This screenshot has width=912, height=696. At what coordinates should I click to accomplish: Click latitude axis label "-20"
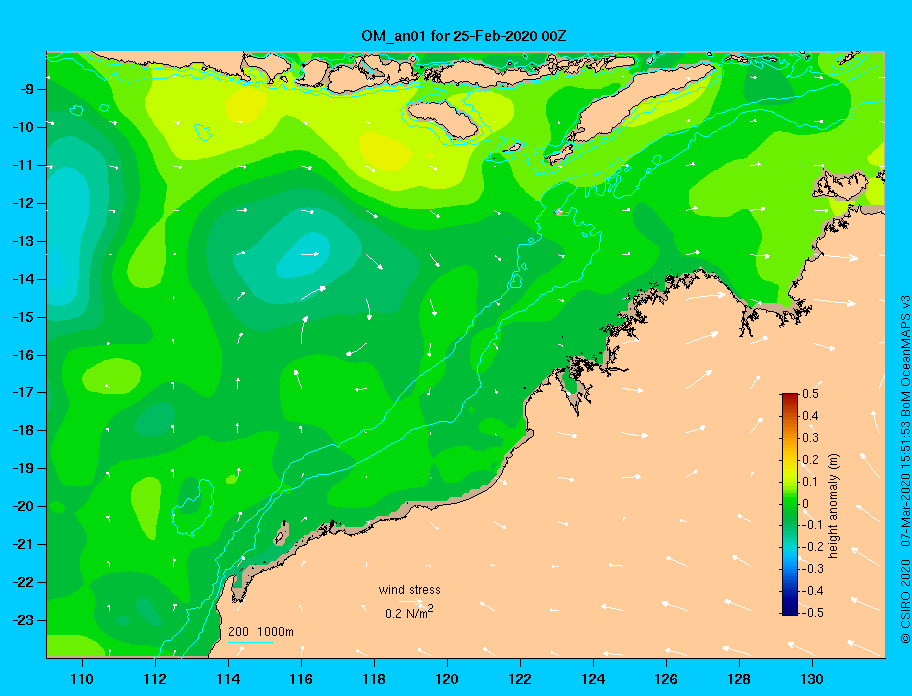point(23,506)
